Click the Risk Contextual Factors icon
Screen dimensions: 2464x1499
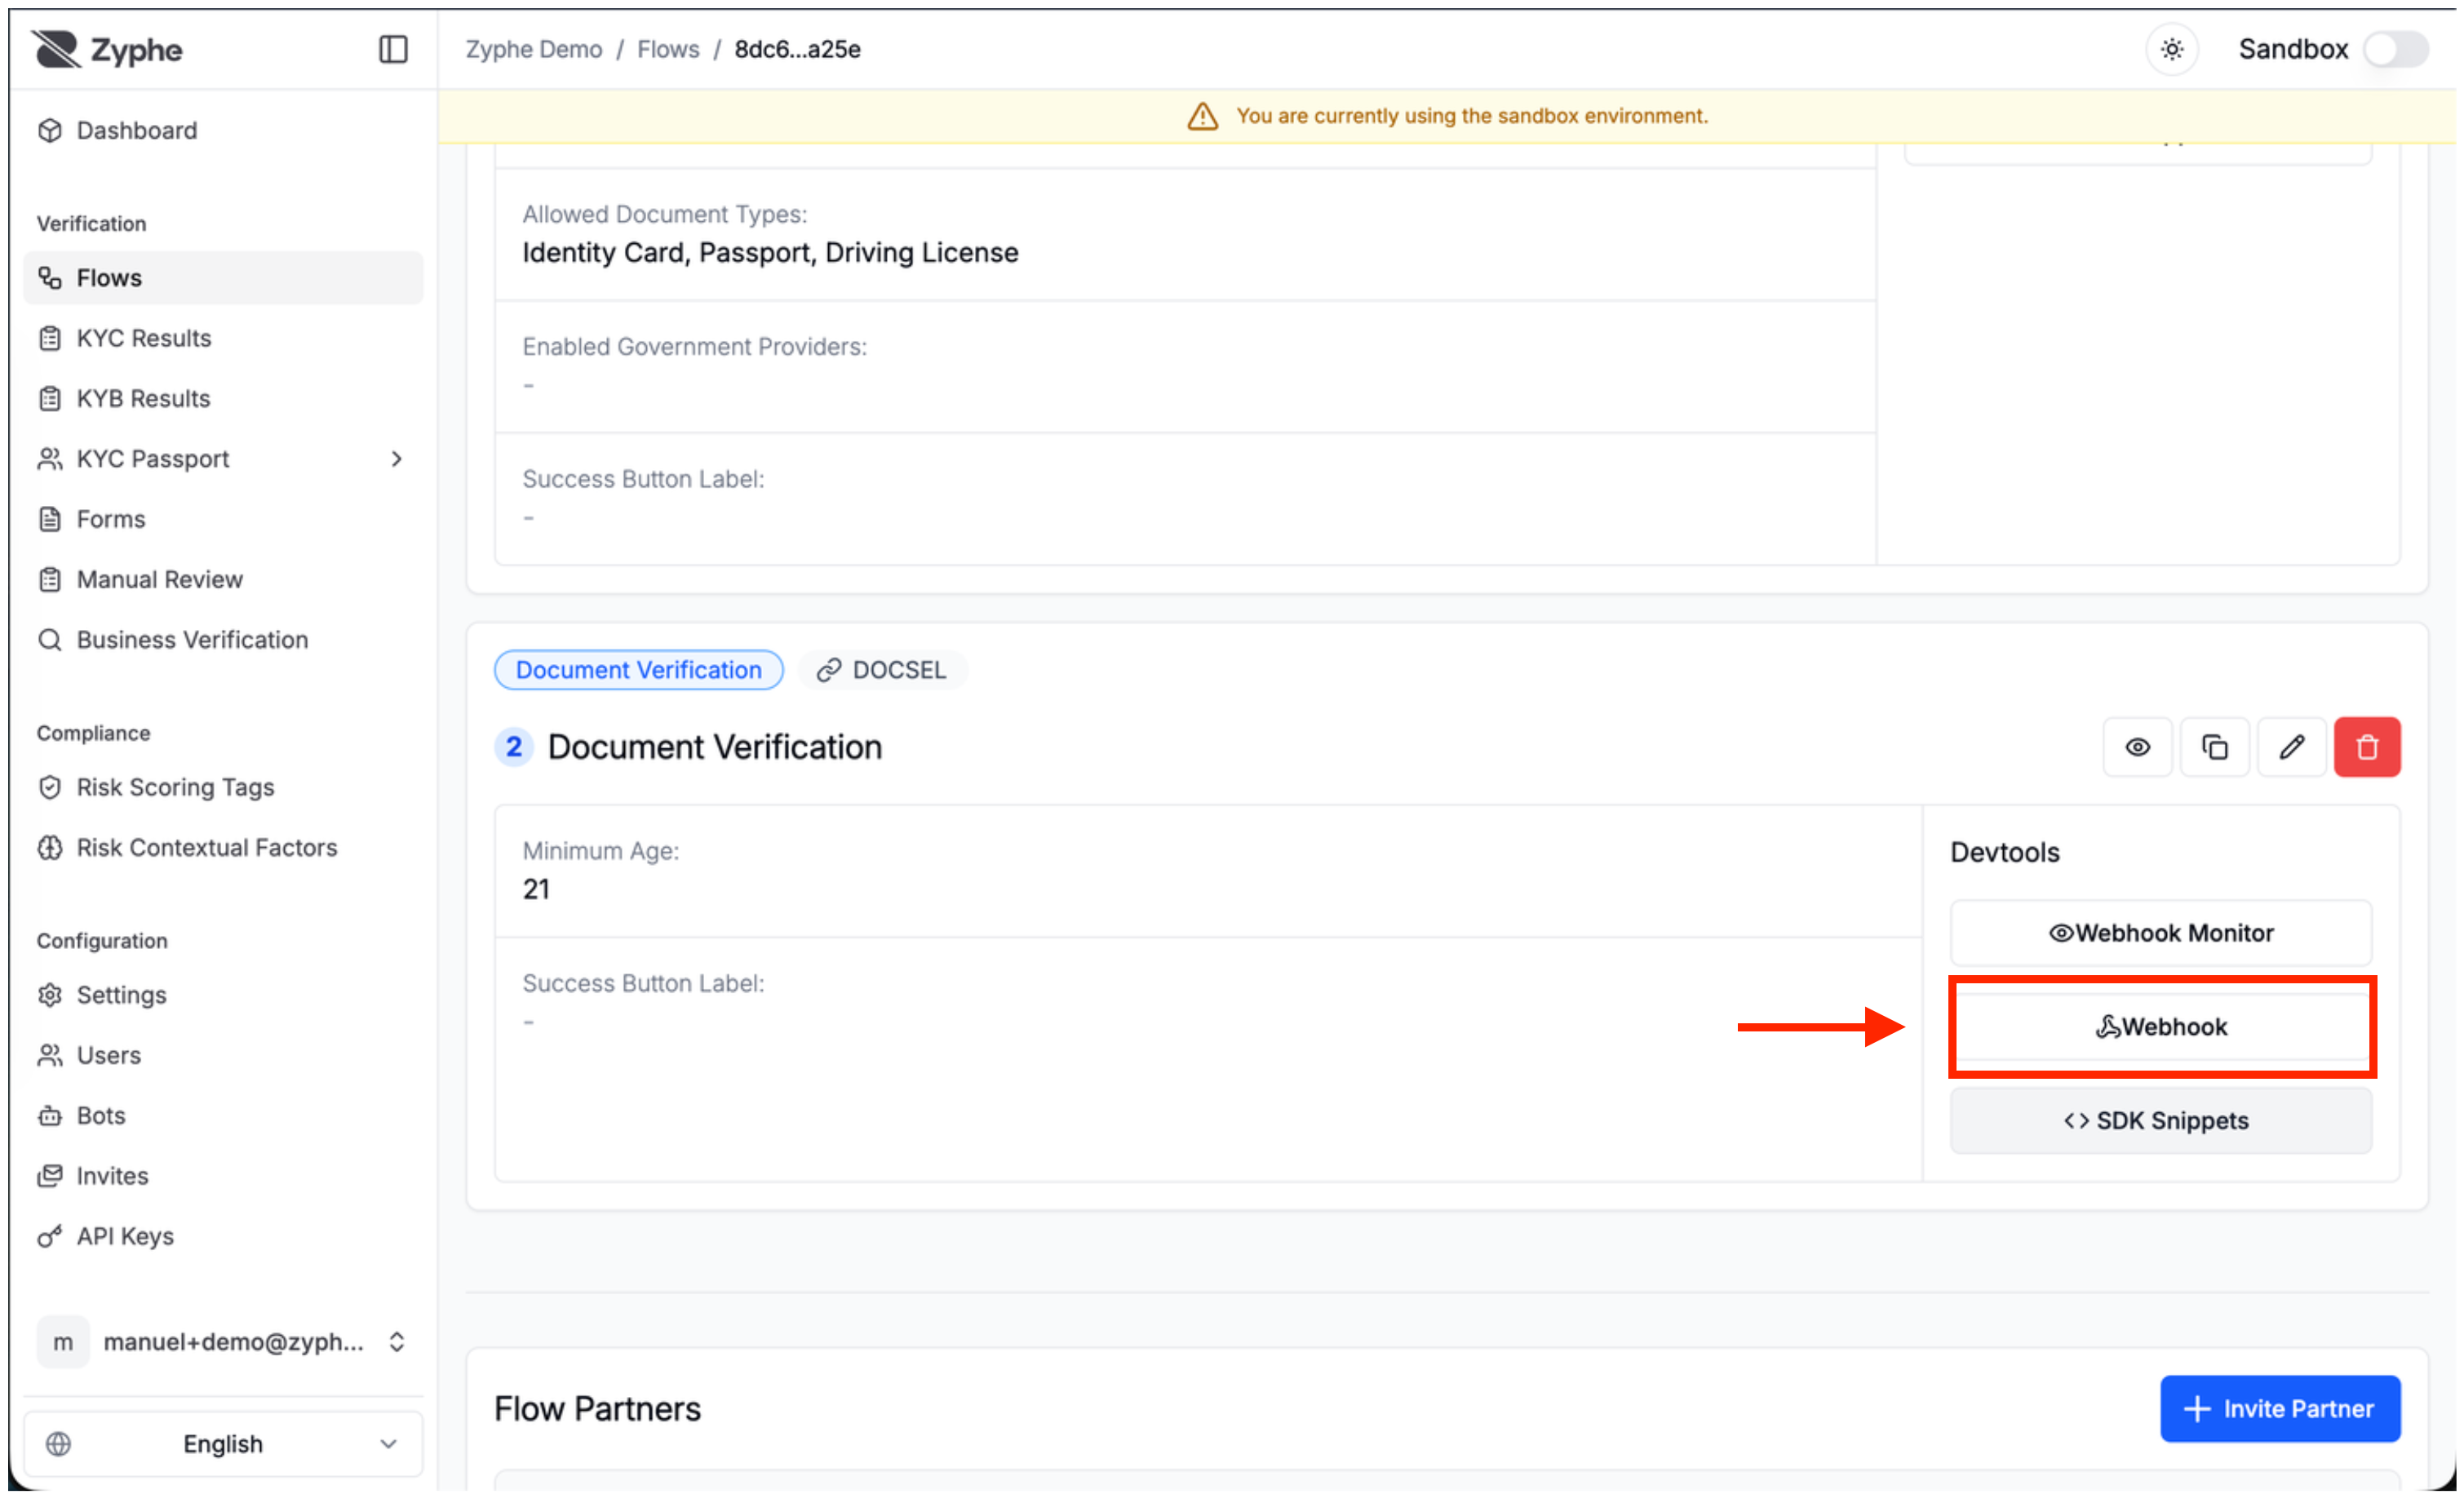click(50, 847)
